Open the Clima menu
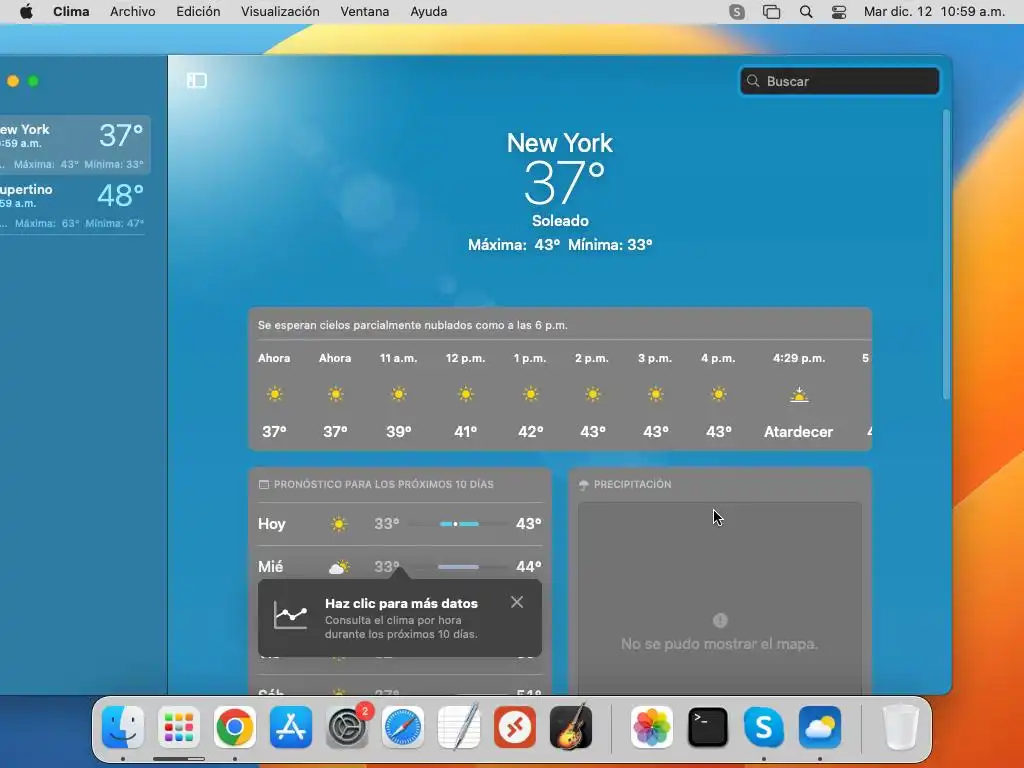Image resolution: width=1024 pixels, height=768 pixels. click(x=71, y=12)
